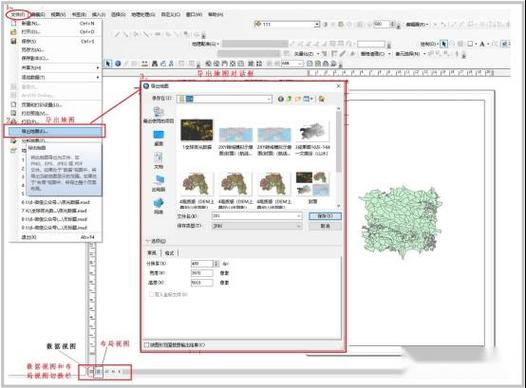Viewport: 526px width, 388px height.
Task: Select the Documents shortcut in dialog sidebar
Action: coord(159,160)
